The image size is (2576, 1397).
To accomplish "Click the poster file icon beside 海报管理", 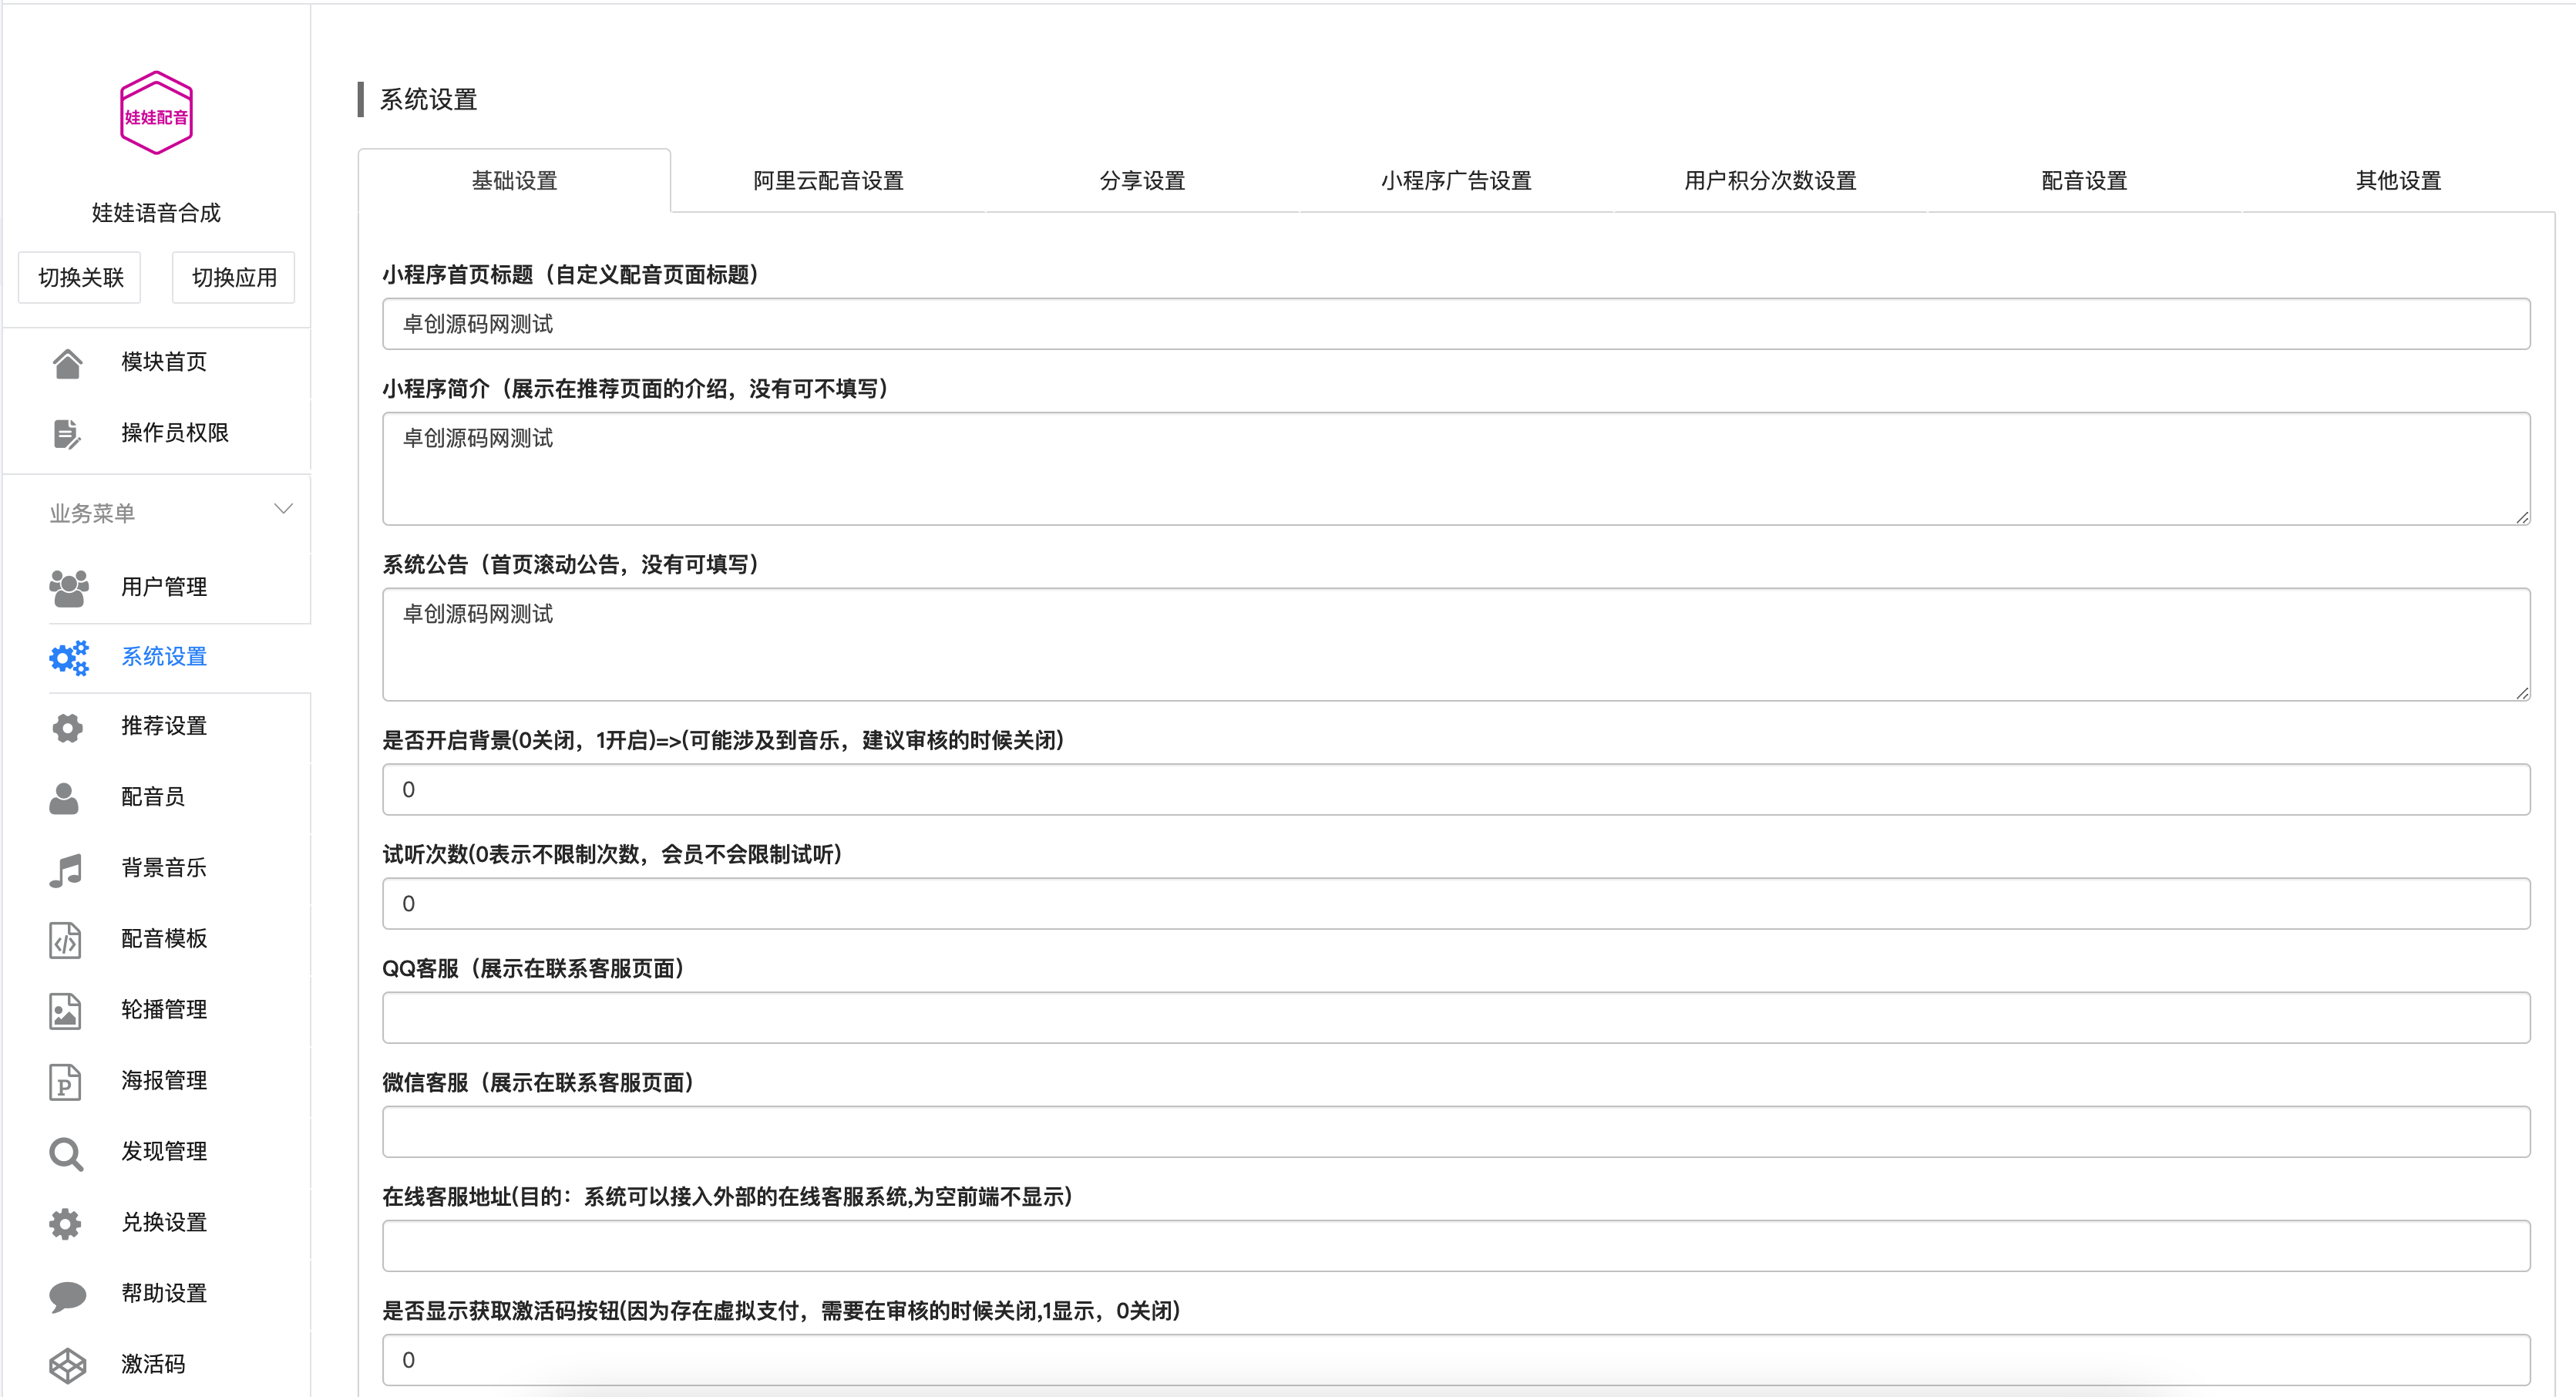I will (65, 1082).
